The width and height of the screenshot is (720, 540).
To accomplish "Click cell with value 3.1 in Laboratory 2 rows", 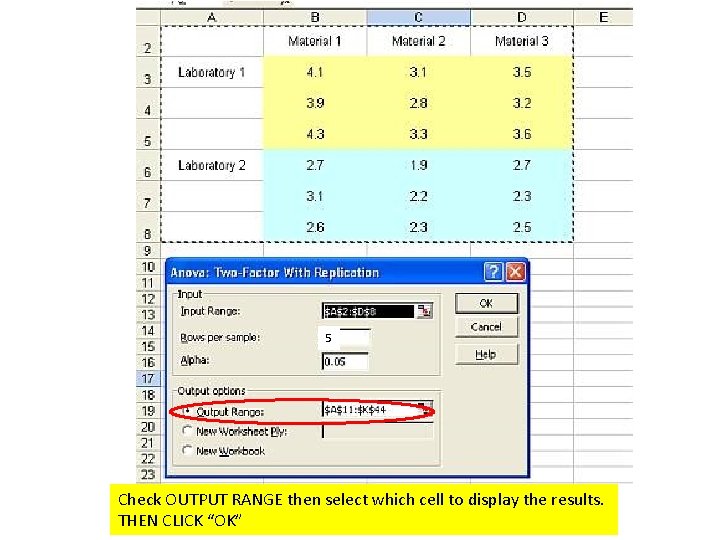I will coord(315,197).
